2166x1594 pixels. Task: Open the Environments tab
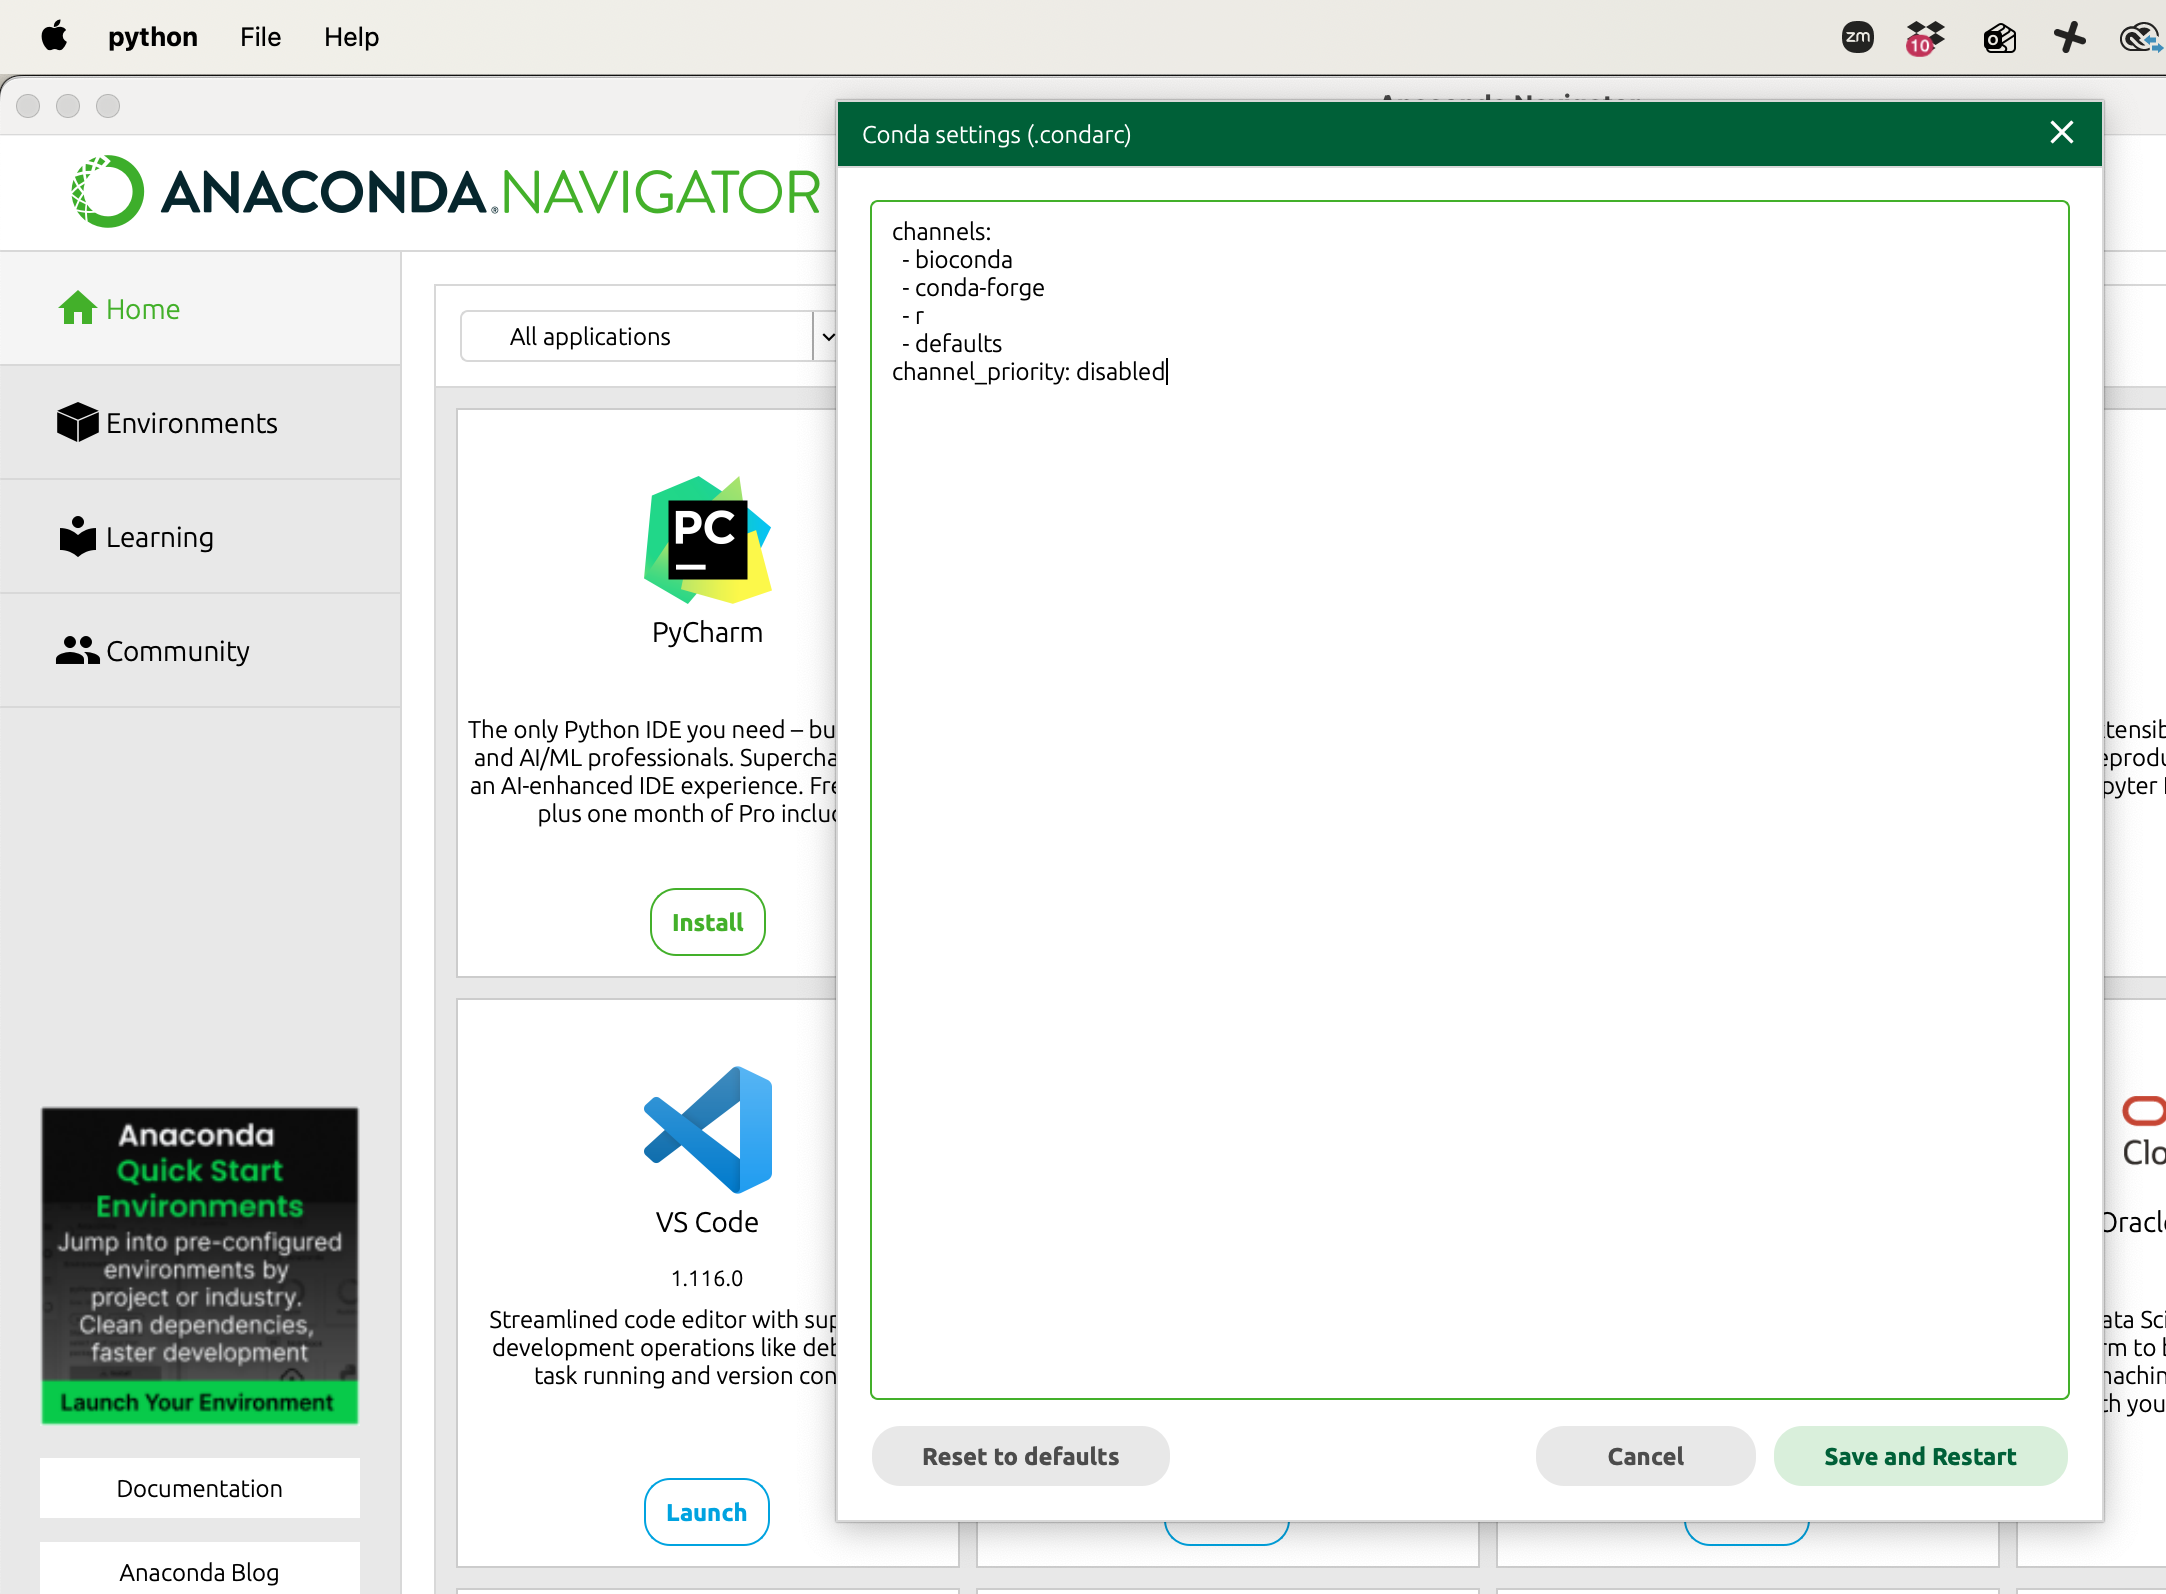point(200,423)
